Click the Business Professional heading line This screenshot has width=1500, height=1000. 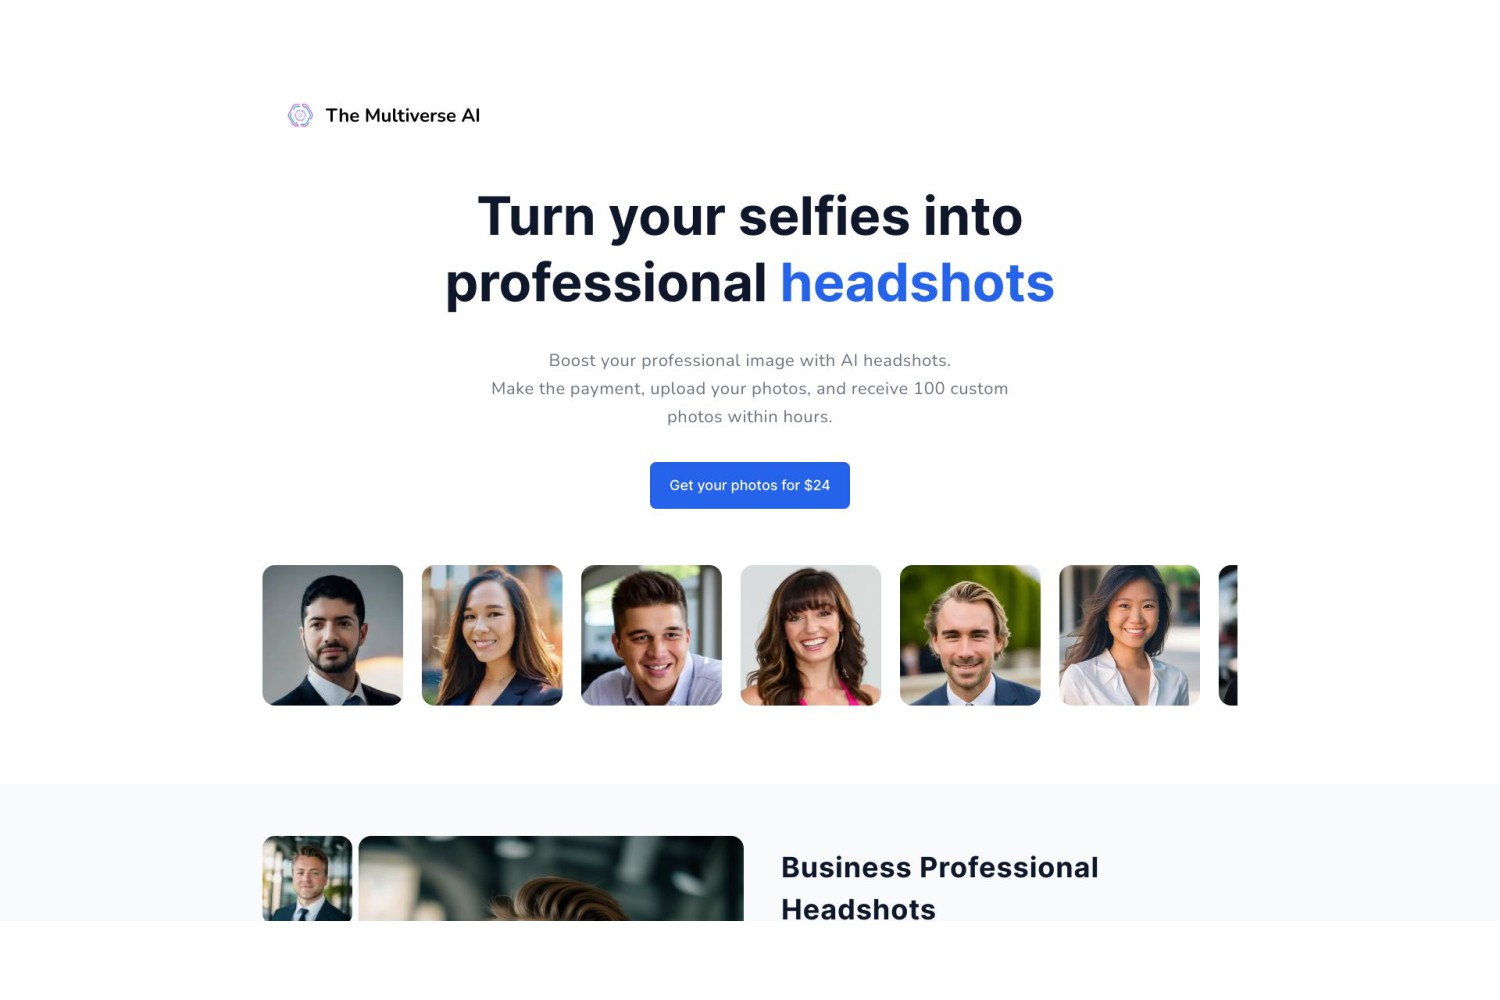coord(940,867)
